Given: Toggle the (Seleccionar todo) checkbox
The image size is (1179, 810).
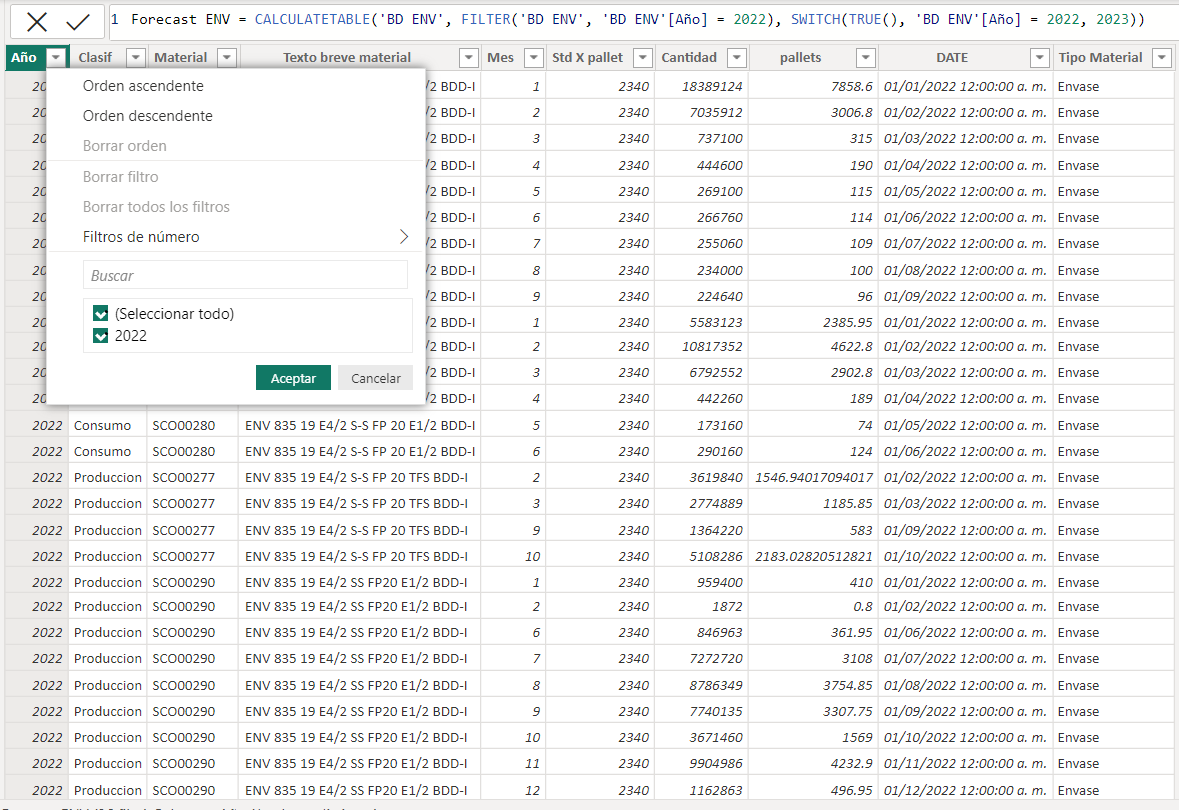Looking at the screenshot, I should tap(101, 314).
